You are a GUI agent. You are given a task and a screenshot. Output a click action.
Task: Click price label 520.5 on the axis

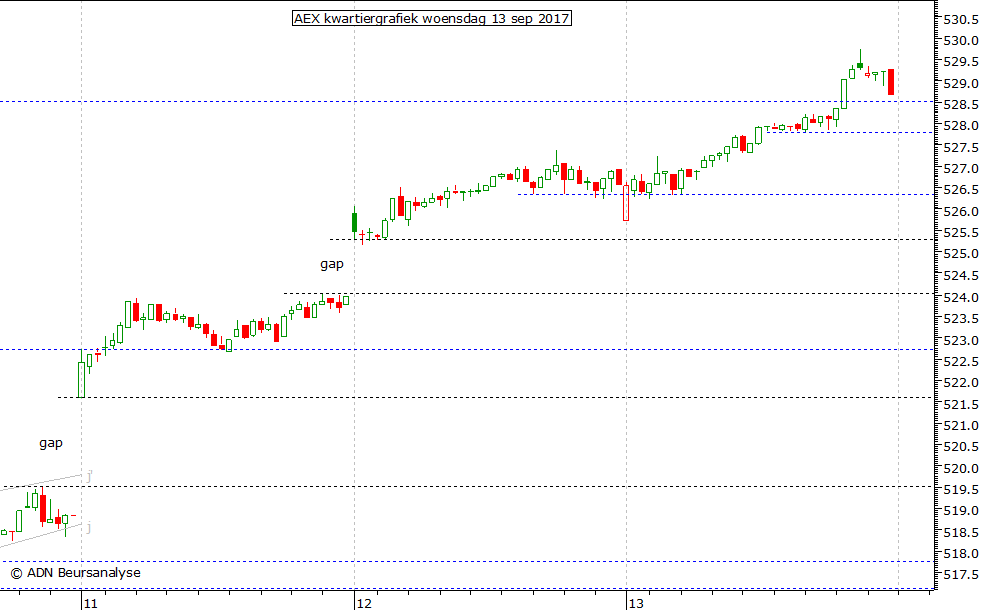coord(961,447)
